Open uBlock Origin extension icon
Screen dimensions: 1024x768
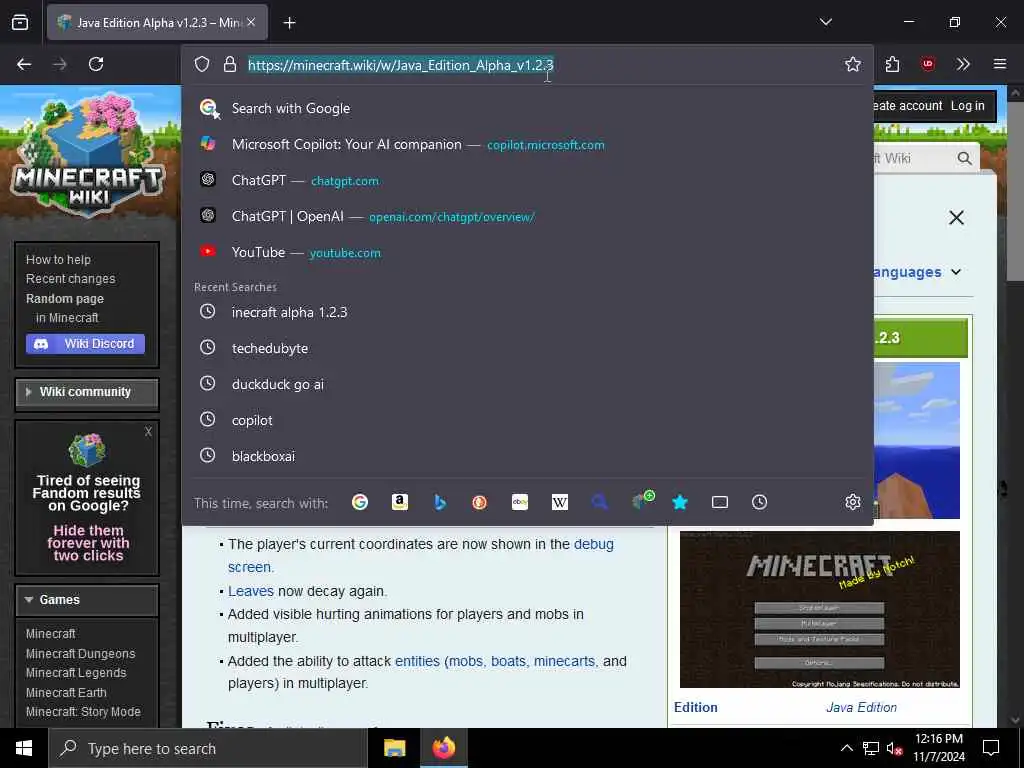point(927,64)
